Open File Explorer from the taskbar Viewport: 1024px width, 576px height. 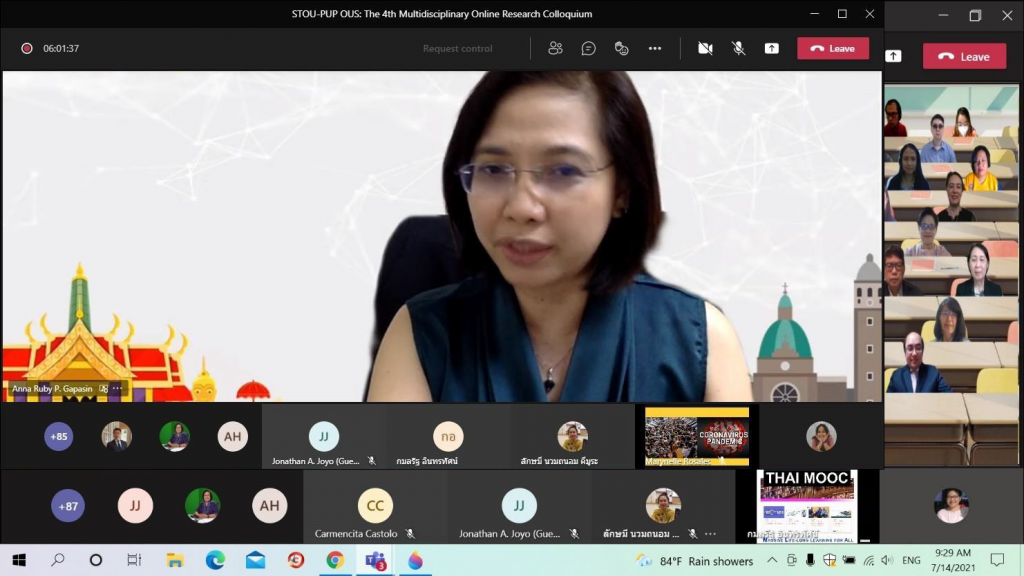pyautogui.click(x=176, y=560)
